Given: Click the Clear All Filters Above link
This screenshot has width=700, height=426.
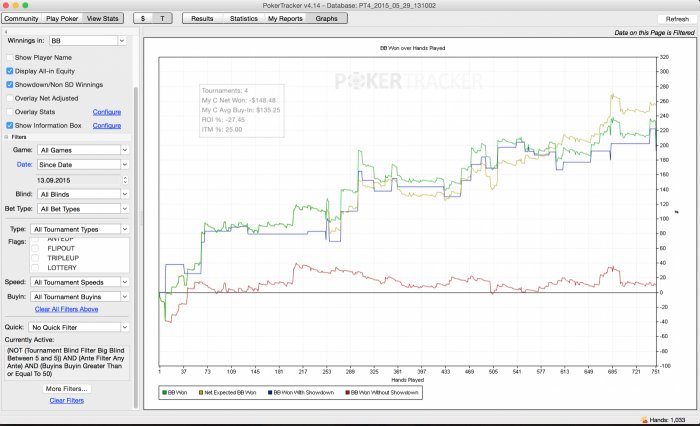Looking at the screenshot, I should (67, 309).
